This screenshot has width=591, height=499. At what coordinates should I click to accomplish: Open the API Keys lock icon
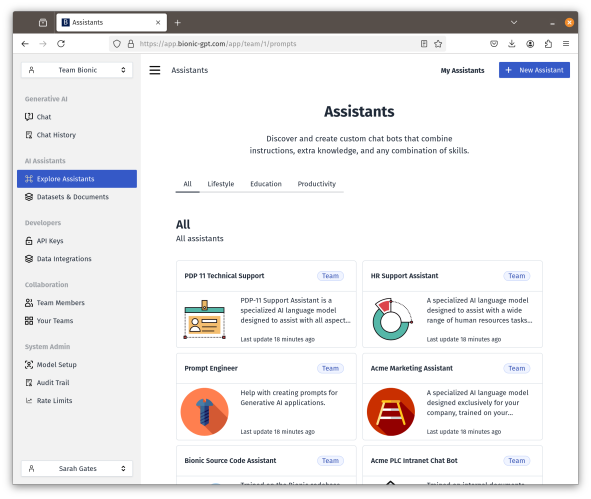pyautogui.click(x=29, y=241)
